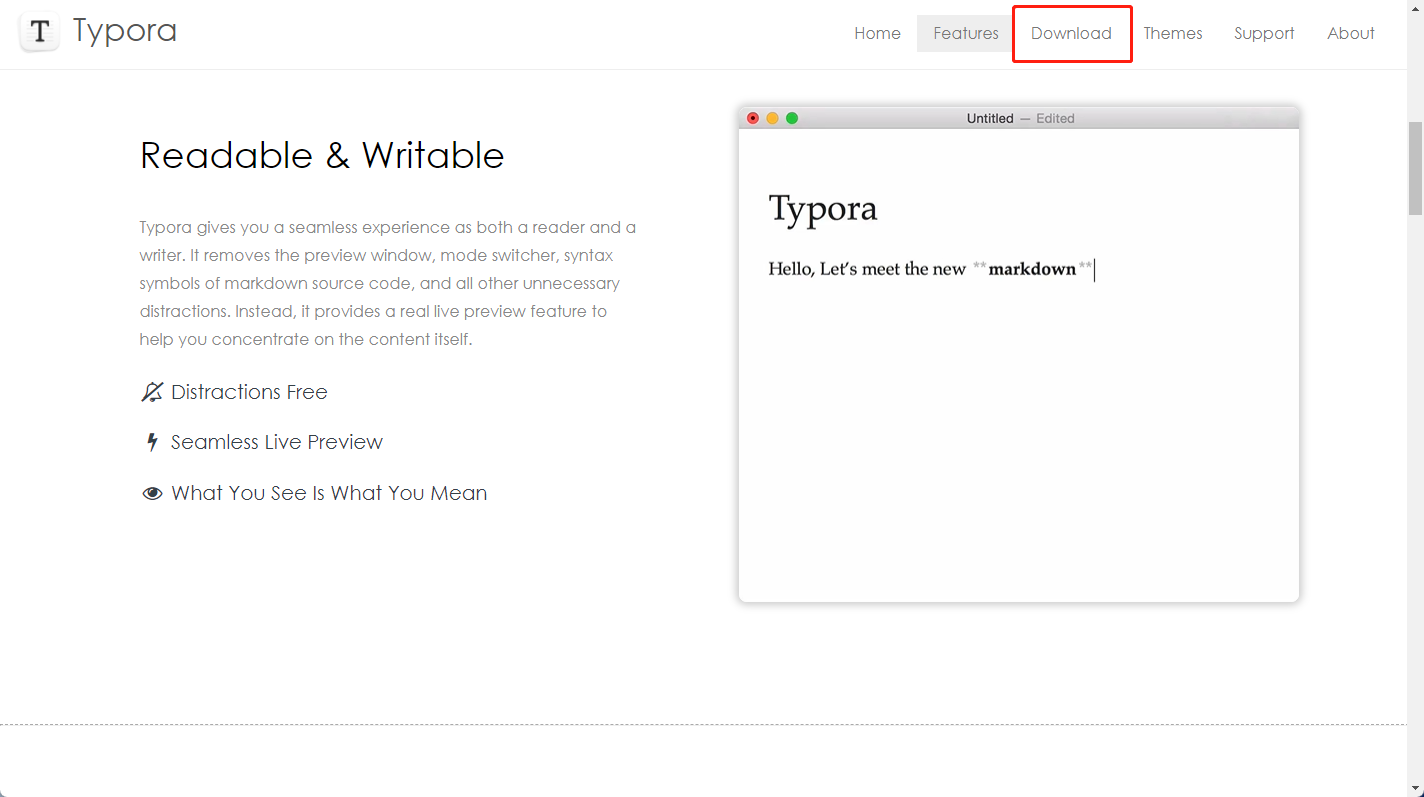Open the Home navigation item
The image size is (1424, 797).
[877, 33]
